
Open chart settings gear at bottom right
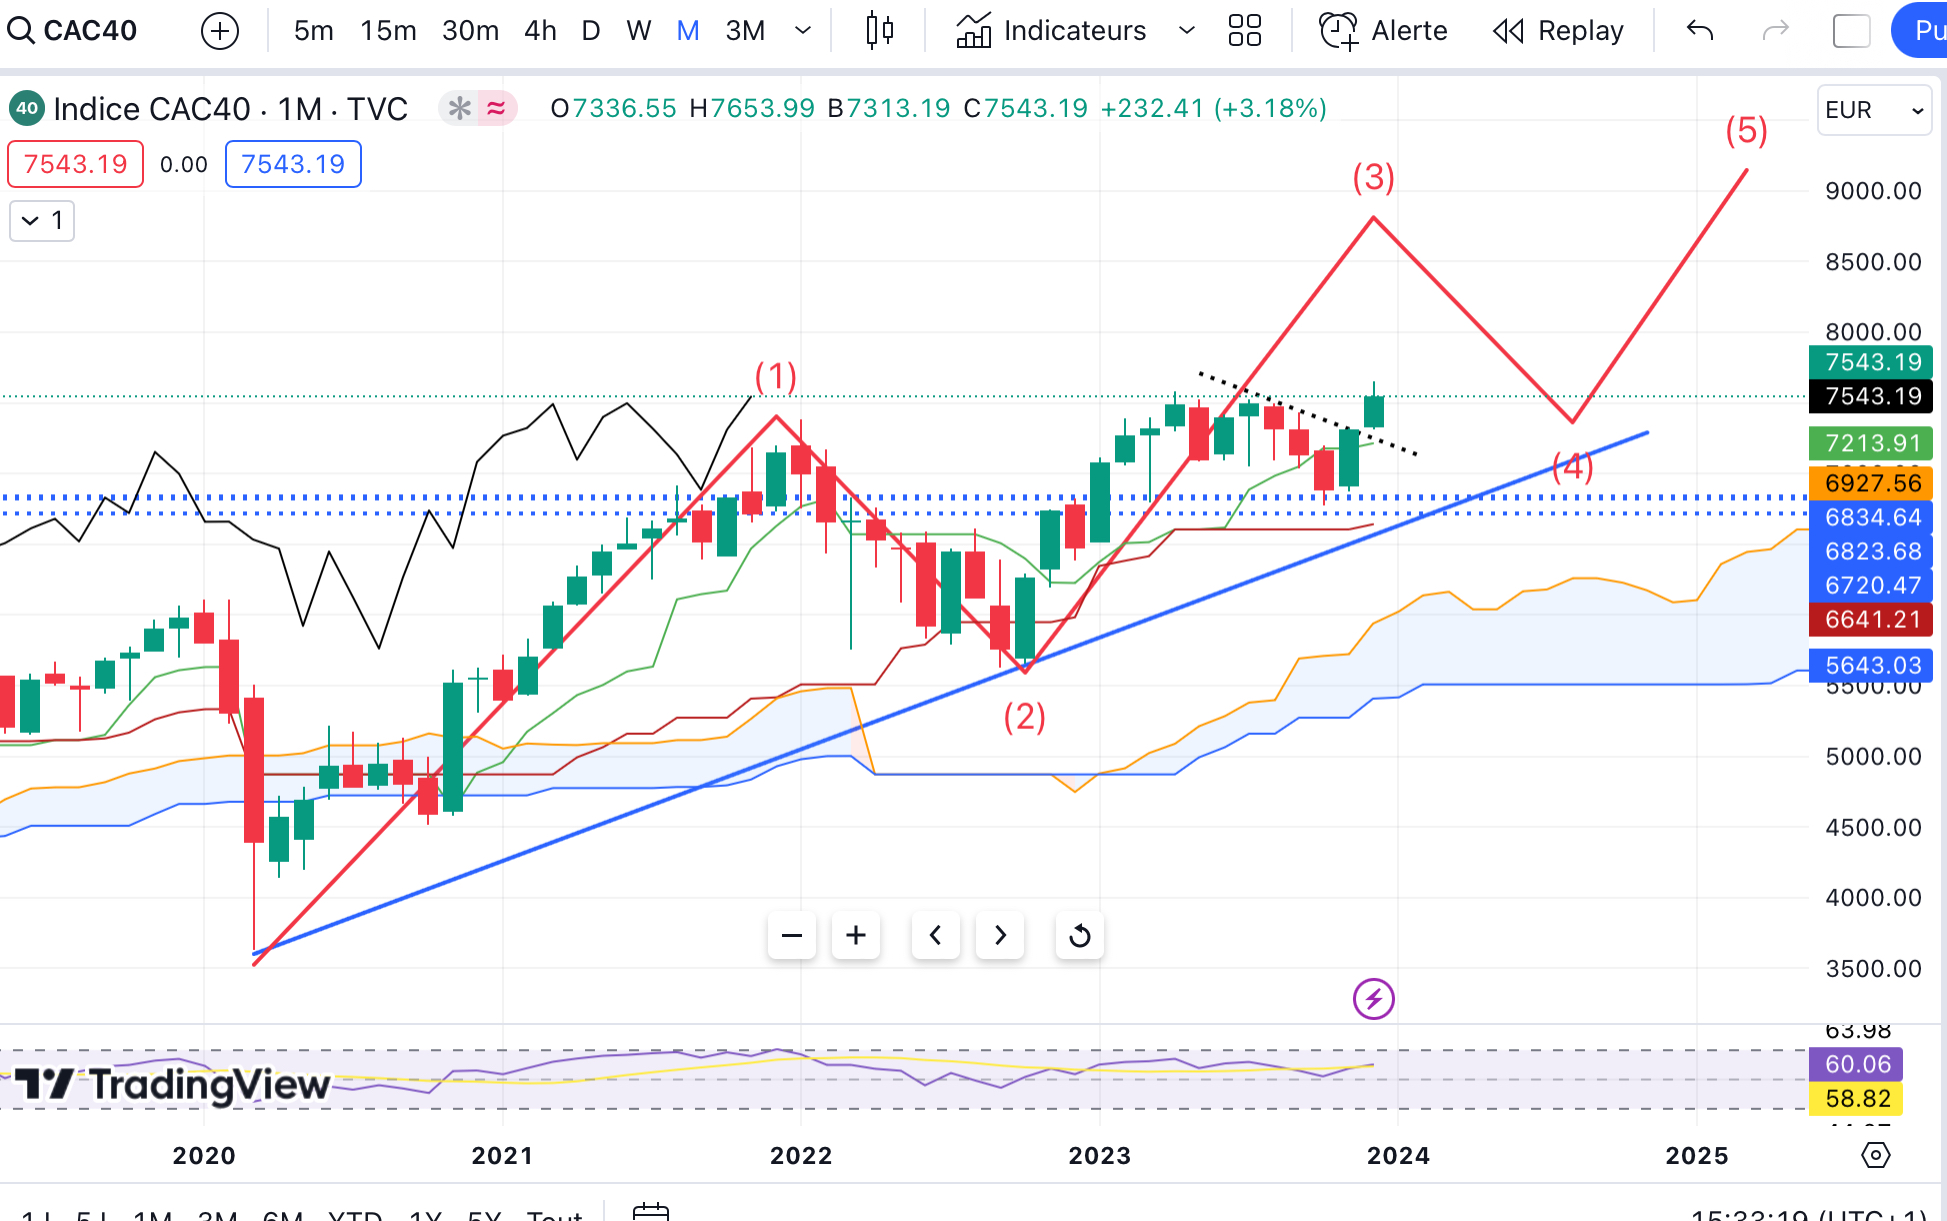point(1875,1156)
